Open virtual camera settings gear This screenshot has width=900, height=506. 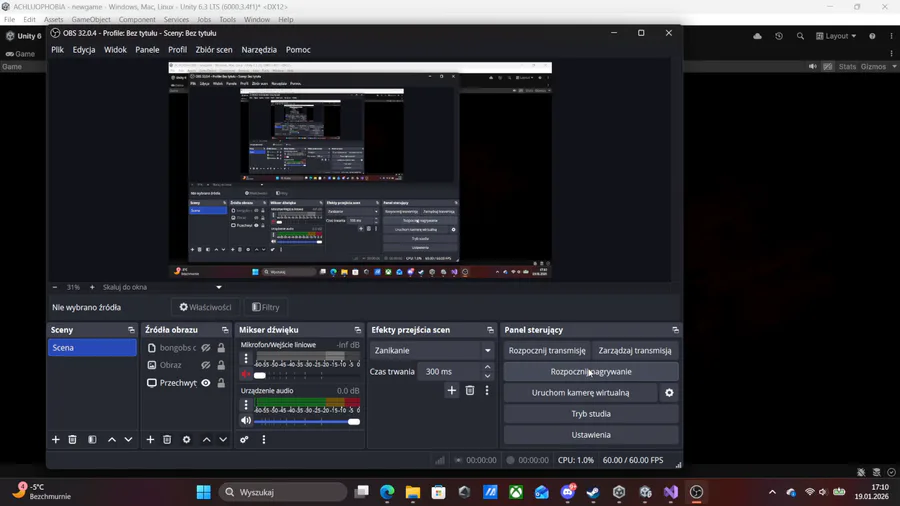click(x=669, y=393)
